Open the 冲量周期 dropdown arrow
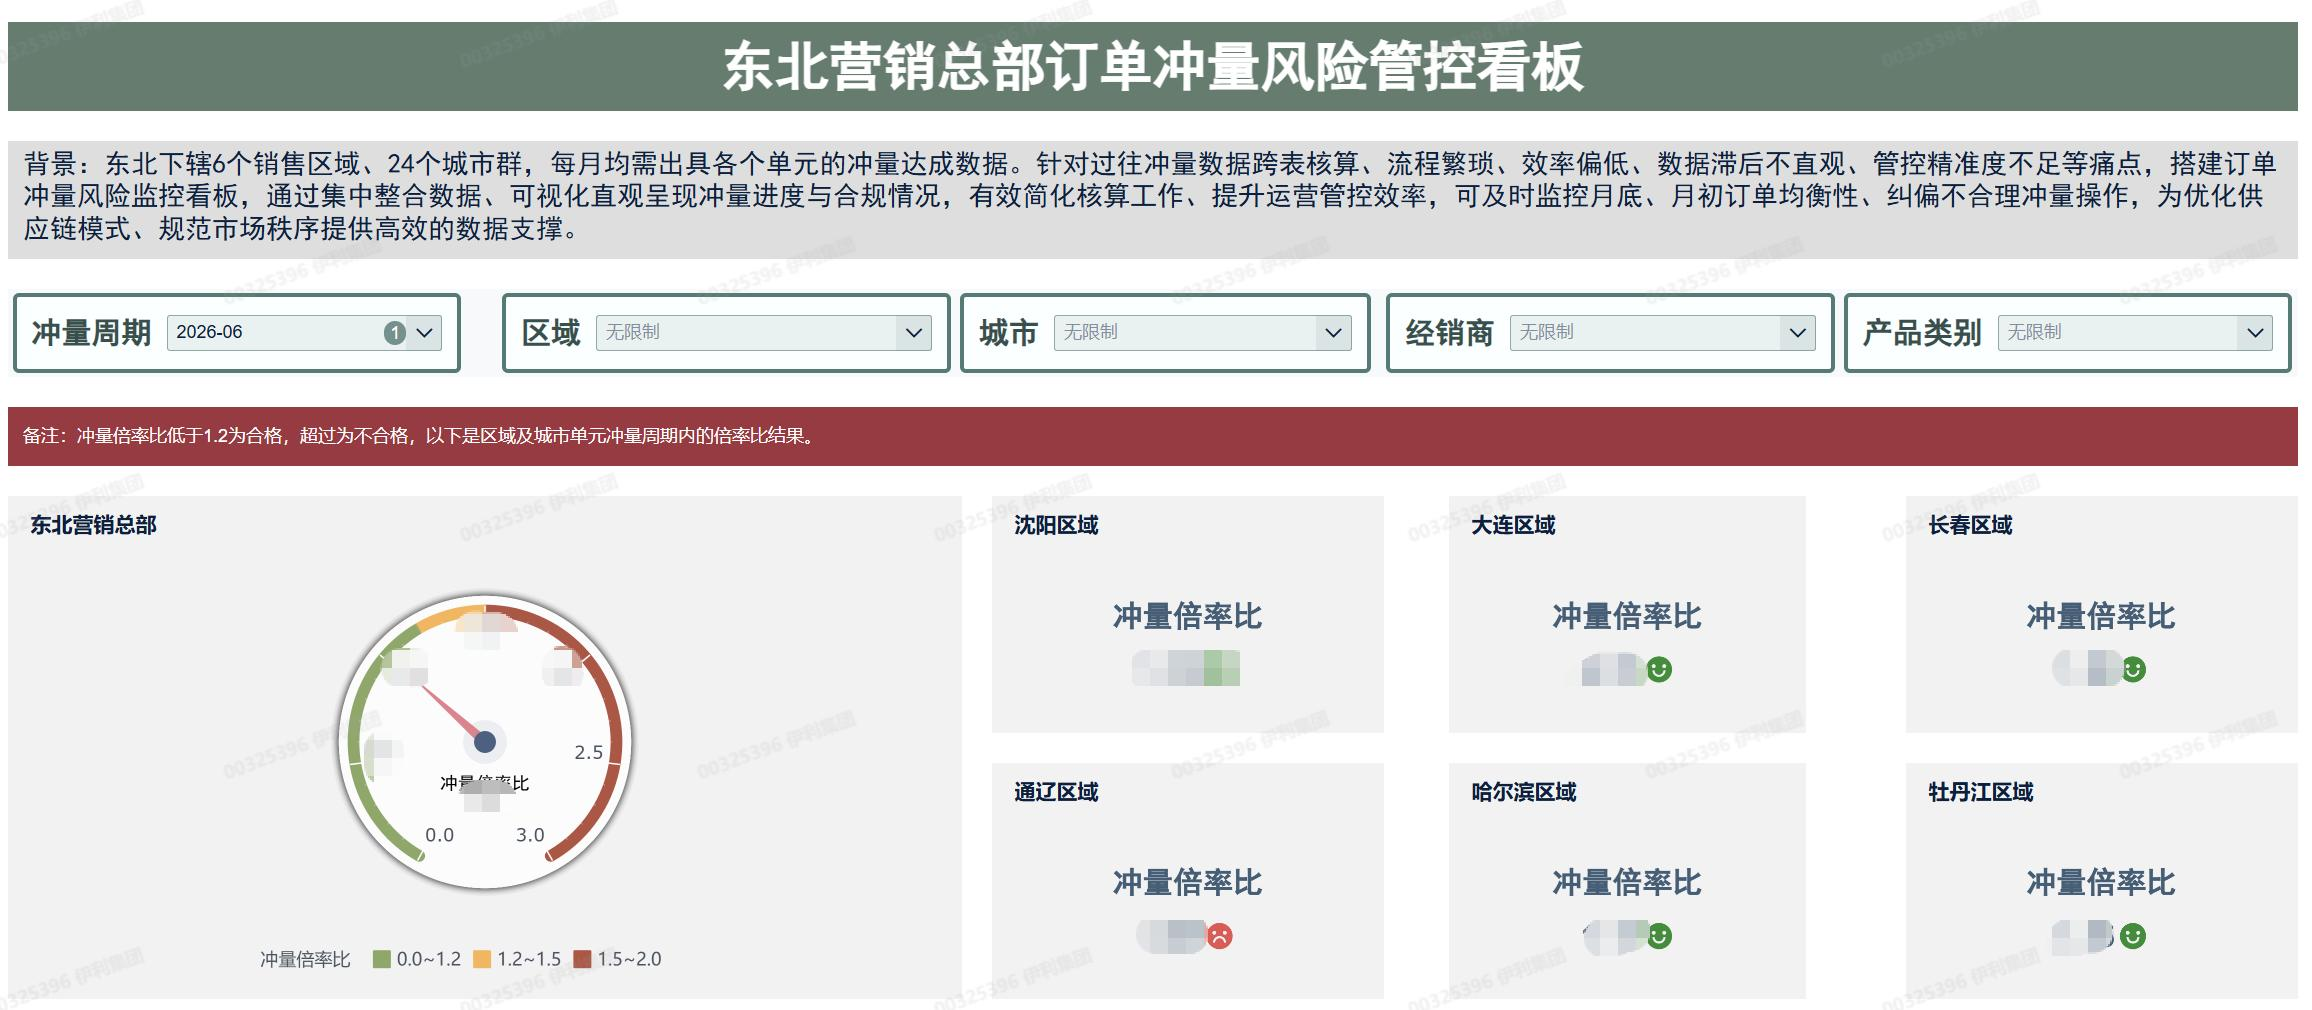 coord(425,333)
